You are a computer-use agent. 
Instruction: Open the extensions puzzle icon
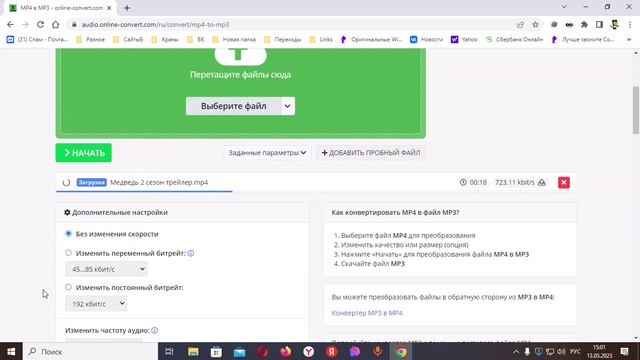pyautogui.click(x=584, y=24)
